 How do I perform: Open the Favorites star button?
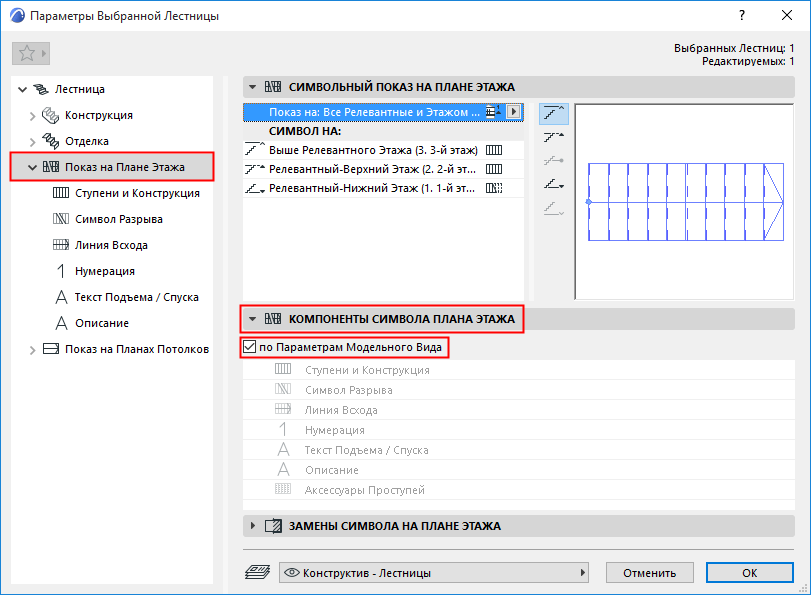pyautogui.click(x=31, y=53)
